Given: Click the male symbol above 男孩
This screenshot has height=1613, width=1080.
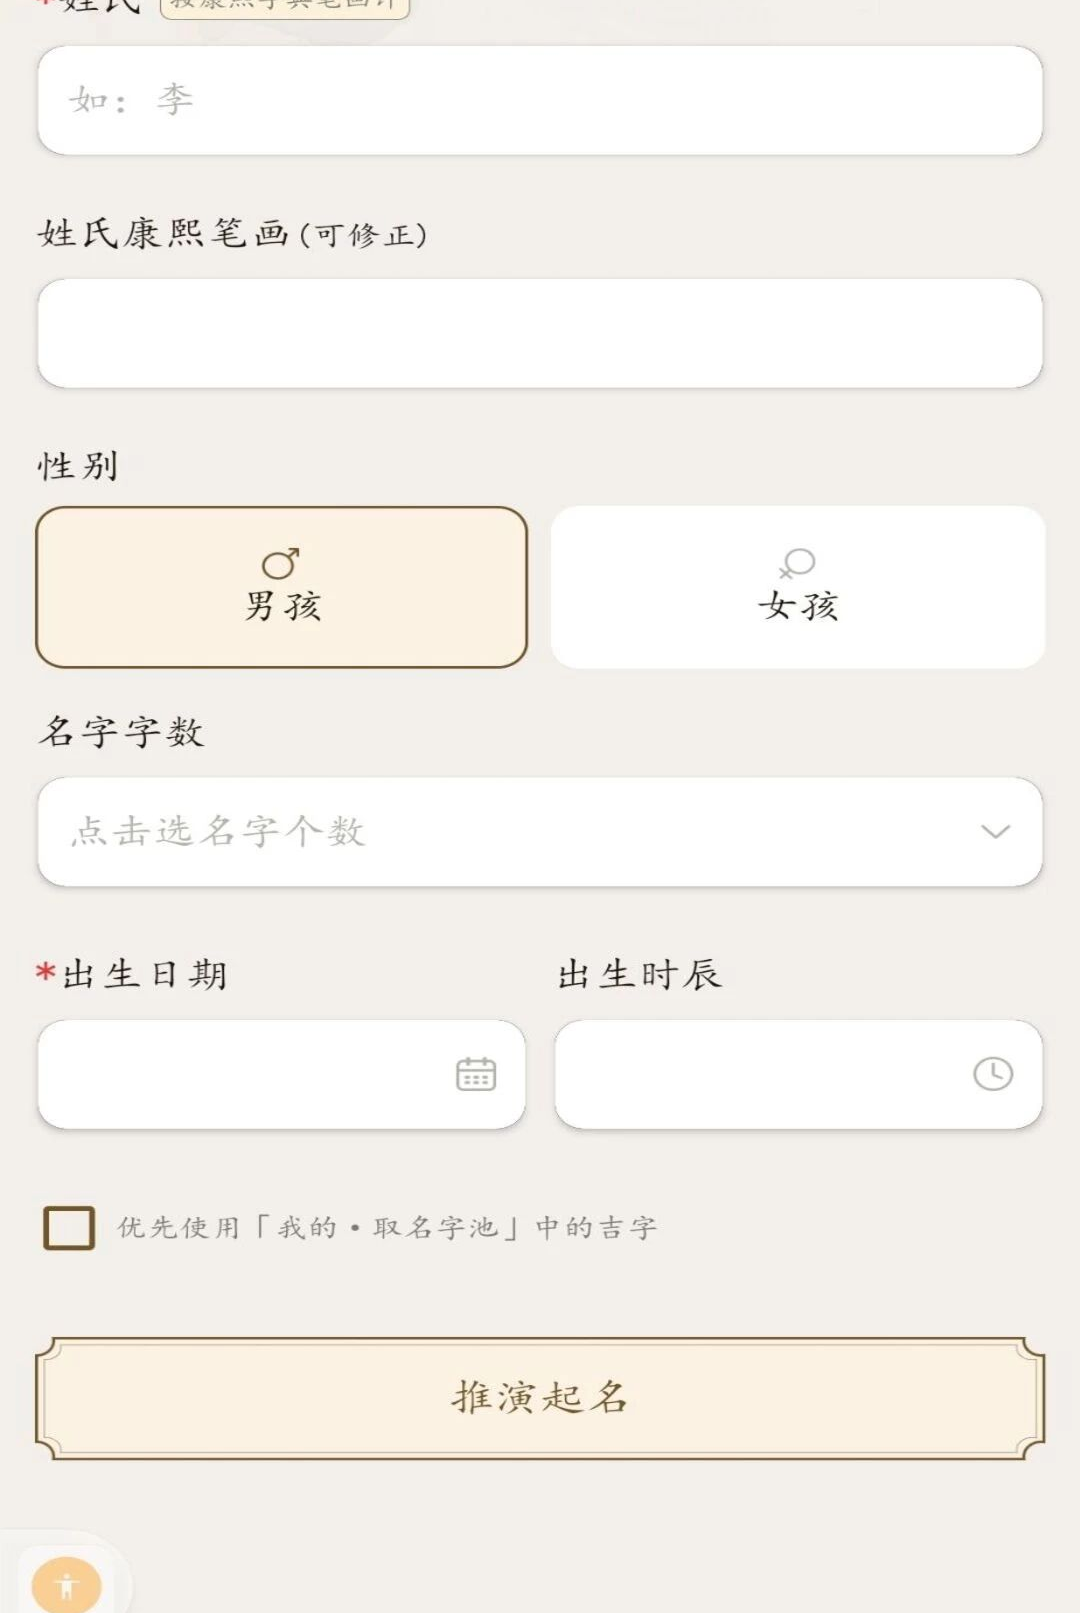Looking at the screenshot, I should tap(281, 563).
